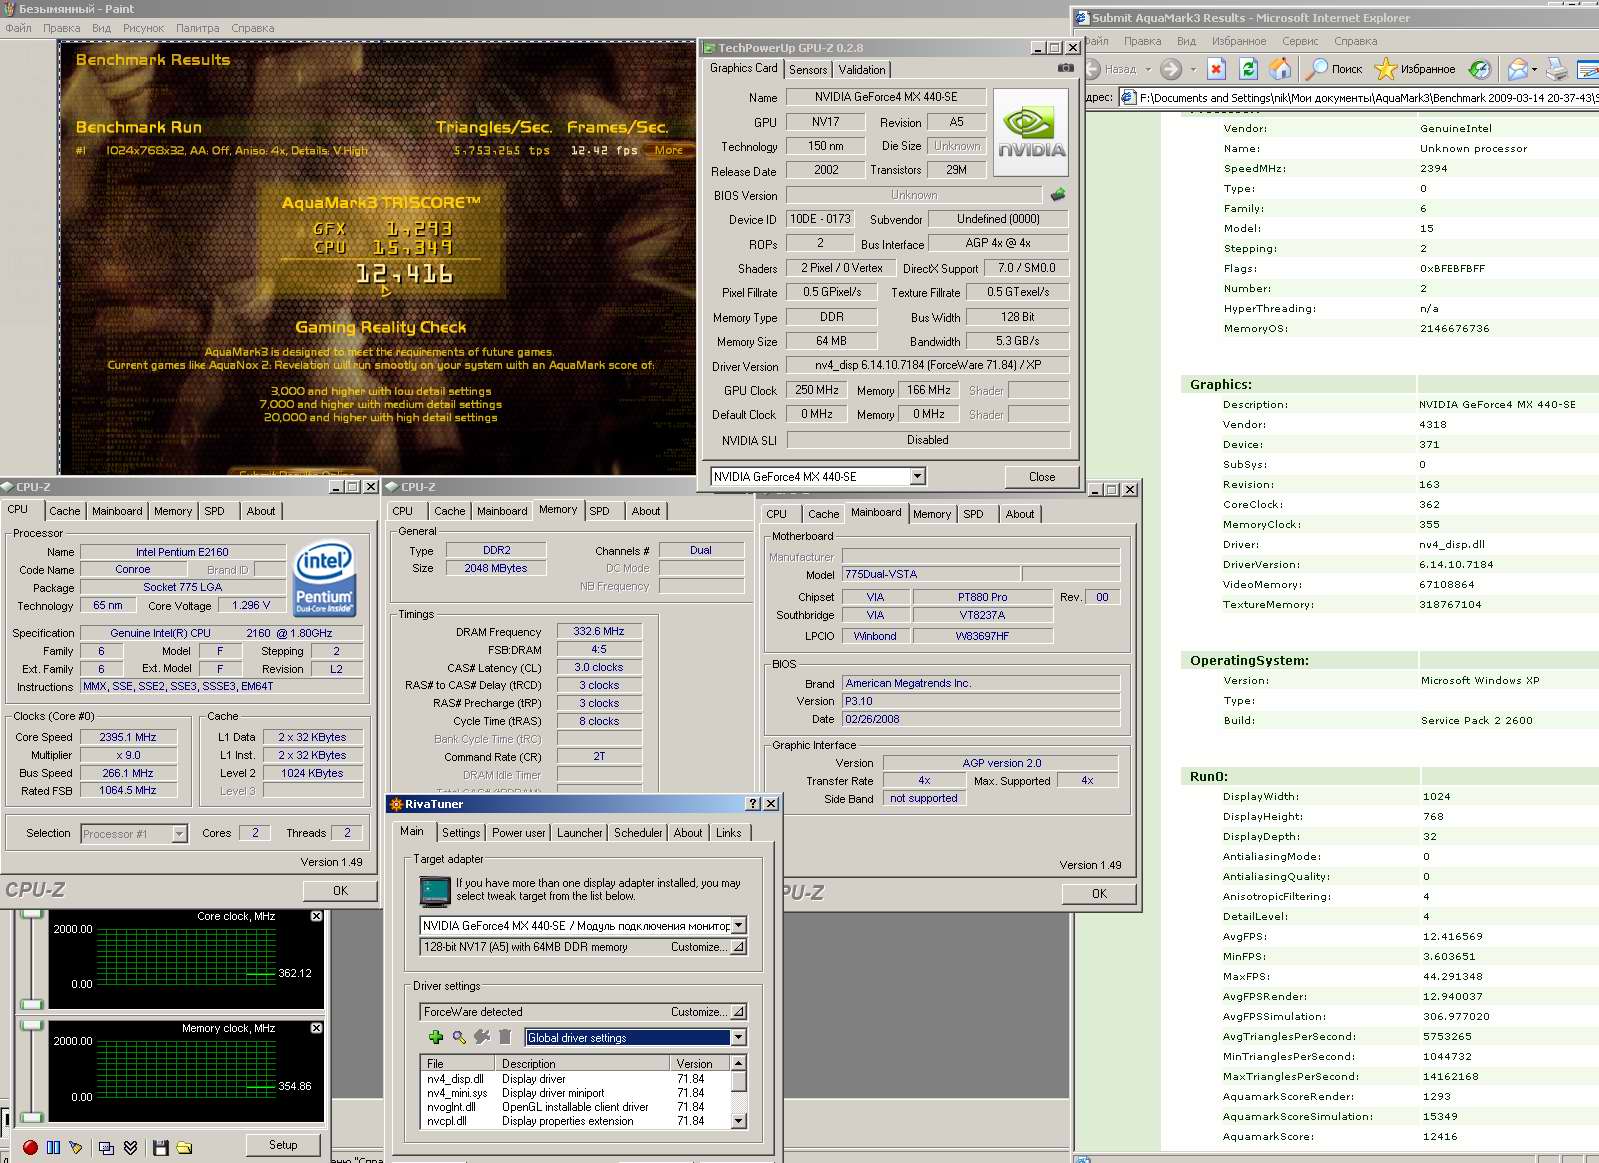Switch to GPU-Z Validation tab
1599x1163 pixels.
[862, 70]
